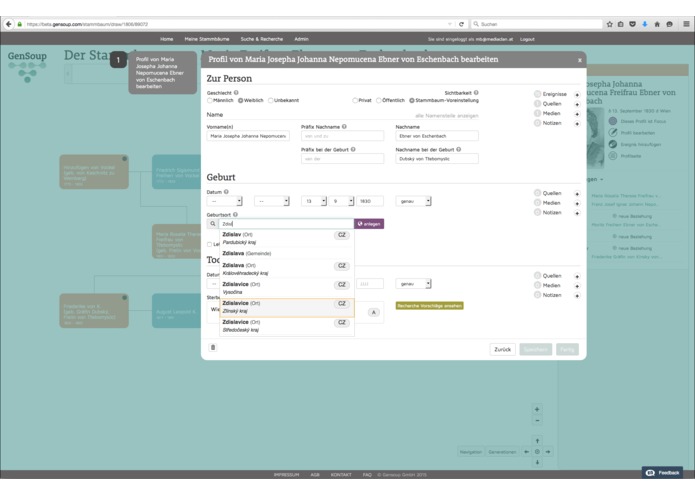This screenshot has height=494, width=695.
Task: Click the purple anlegen button
Action: click(x=369, y=224)
